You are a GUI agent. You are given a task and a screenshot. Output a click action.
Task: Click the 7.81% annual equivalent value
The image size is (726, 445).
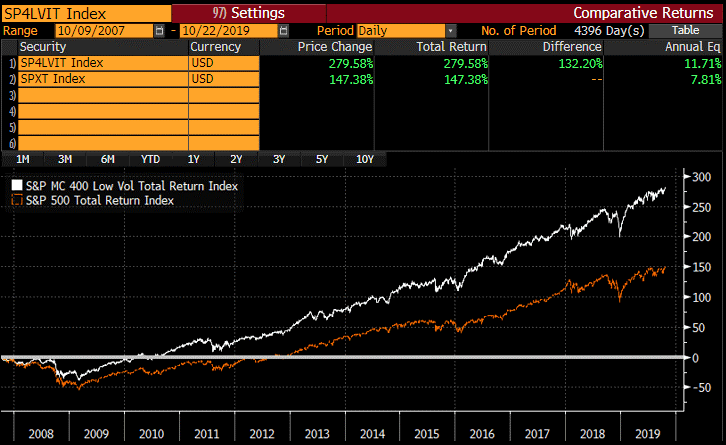pos(706,80)
